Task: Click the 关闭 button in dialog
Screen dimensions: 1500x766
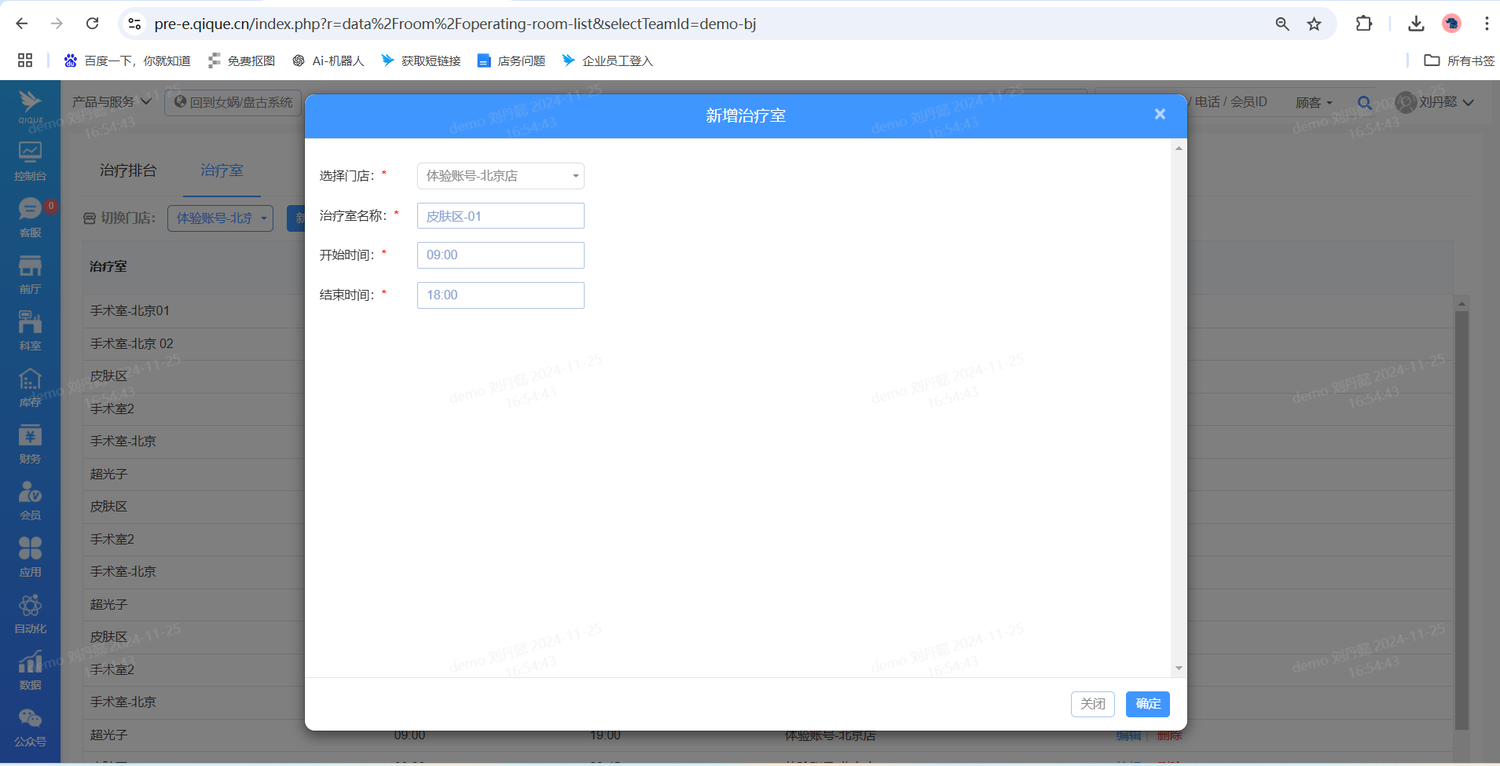Action: click(1092, 704)
